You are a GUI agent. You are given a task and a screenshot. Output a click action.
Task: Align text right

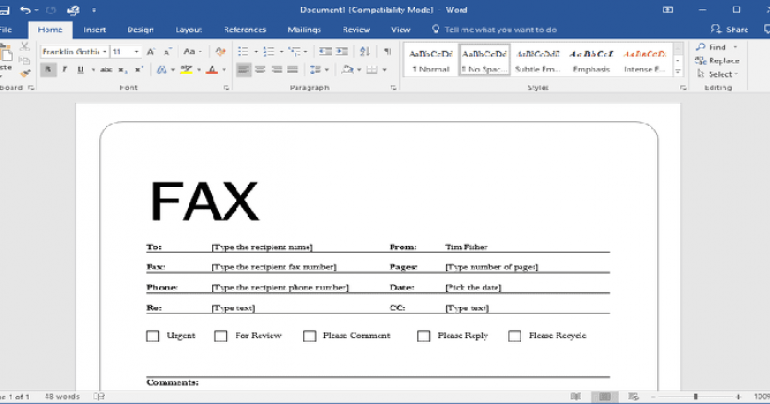[x=276, y=70]
